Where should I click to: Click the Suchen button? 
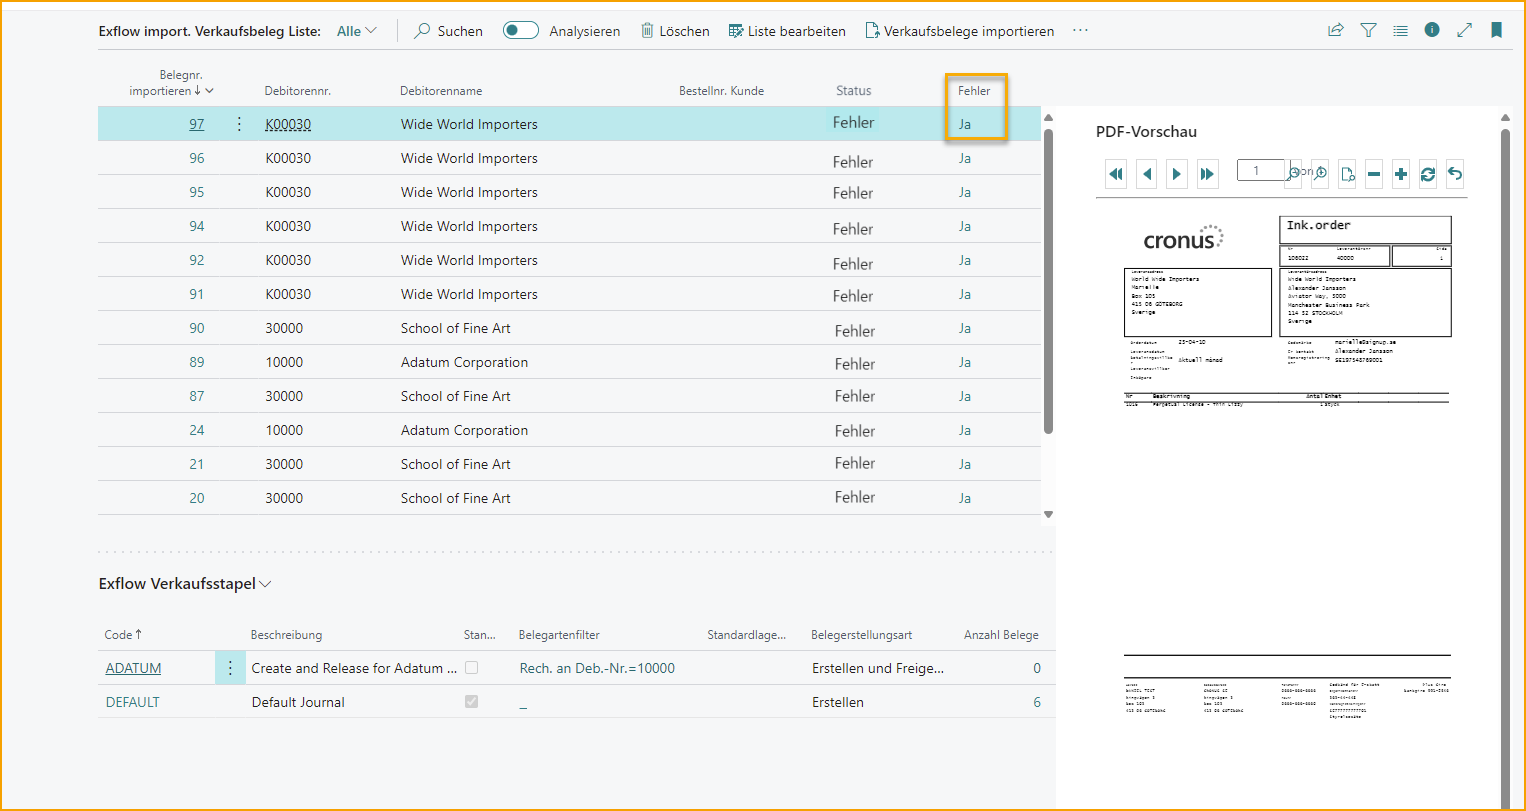click(448, 30)
